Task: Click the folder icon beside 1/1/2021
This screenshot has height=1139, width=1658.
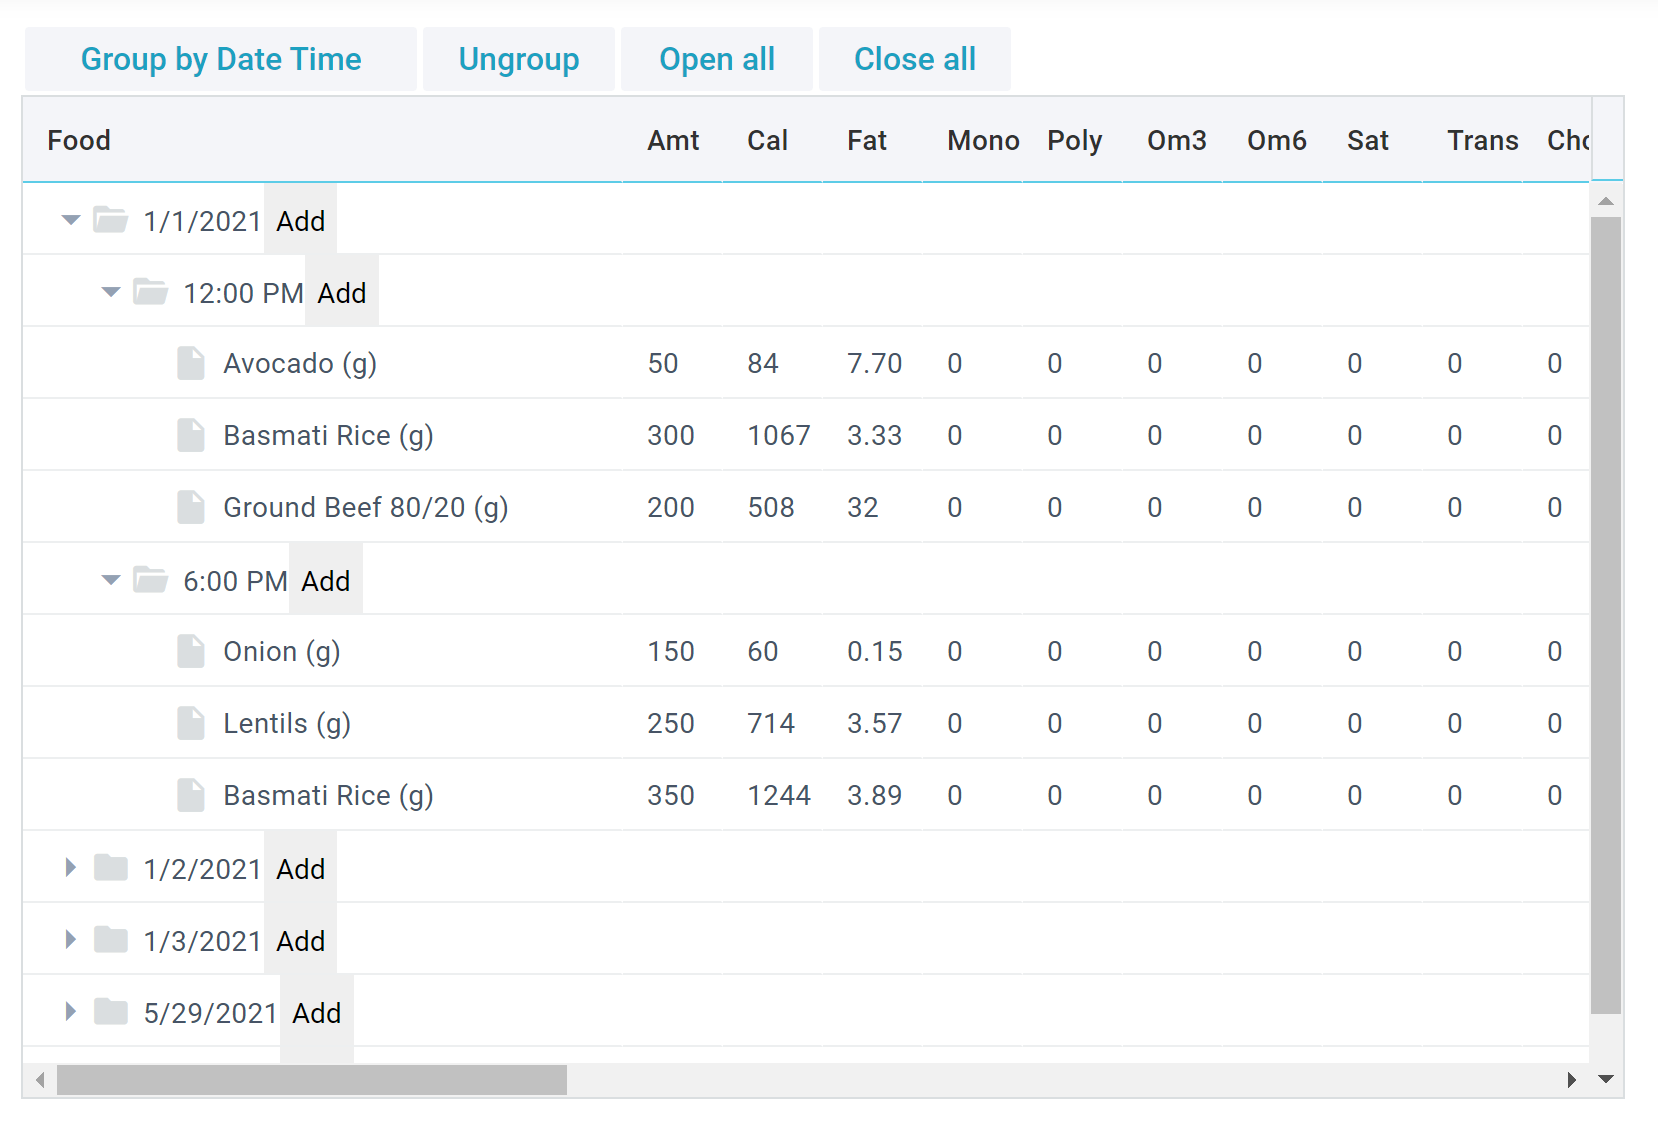Action: point(110,219)
